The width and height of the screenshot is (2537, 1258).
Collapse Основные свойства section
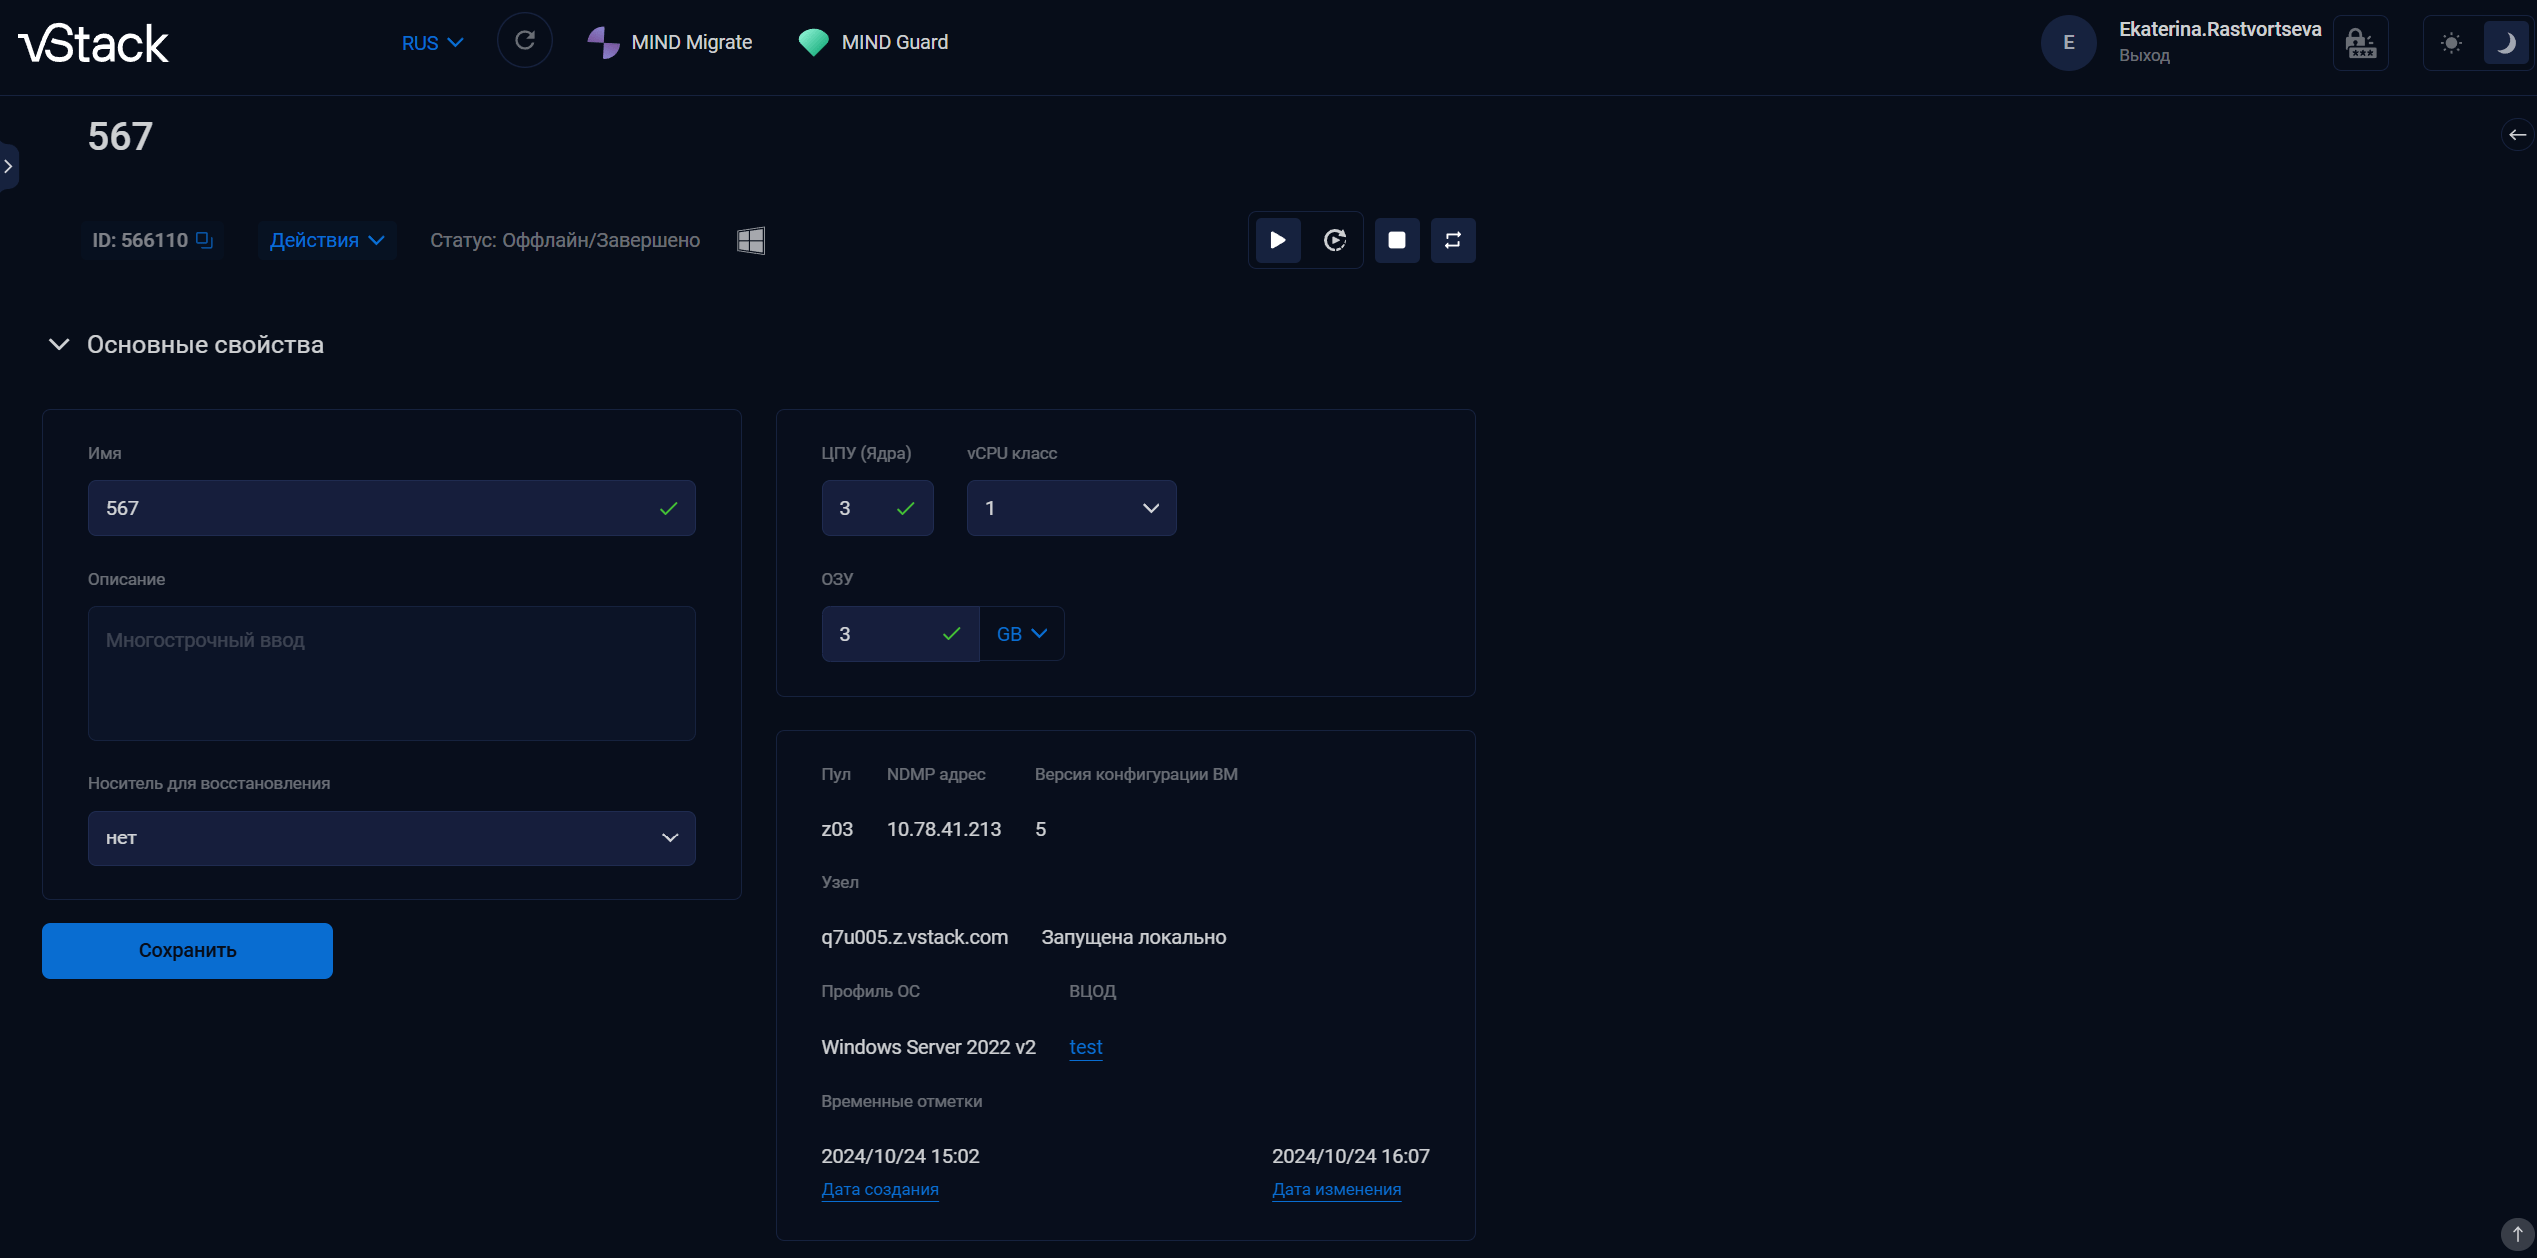tap(59, 345)
